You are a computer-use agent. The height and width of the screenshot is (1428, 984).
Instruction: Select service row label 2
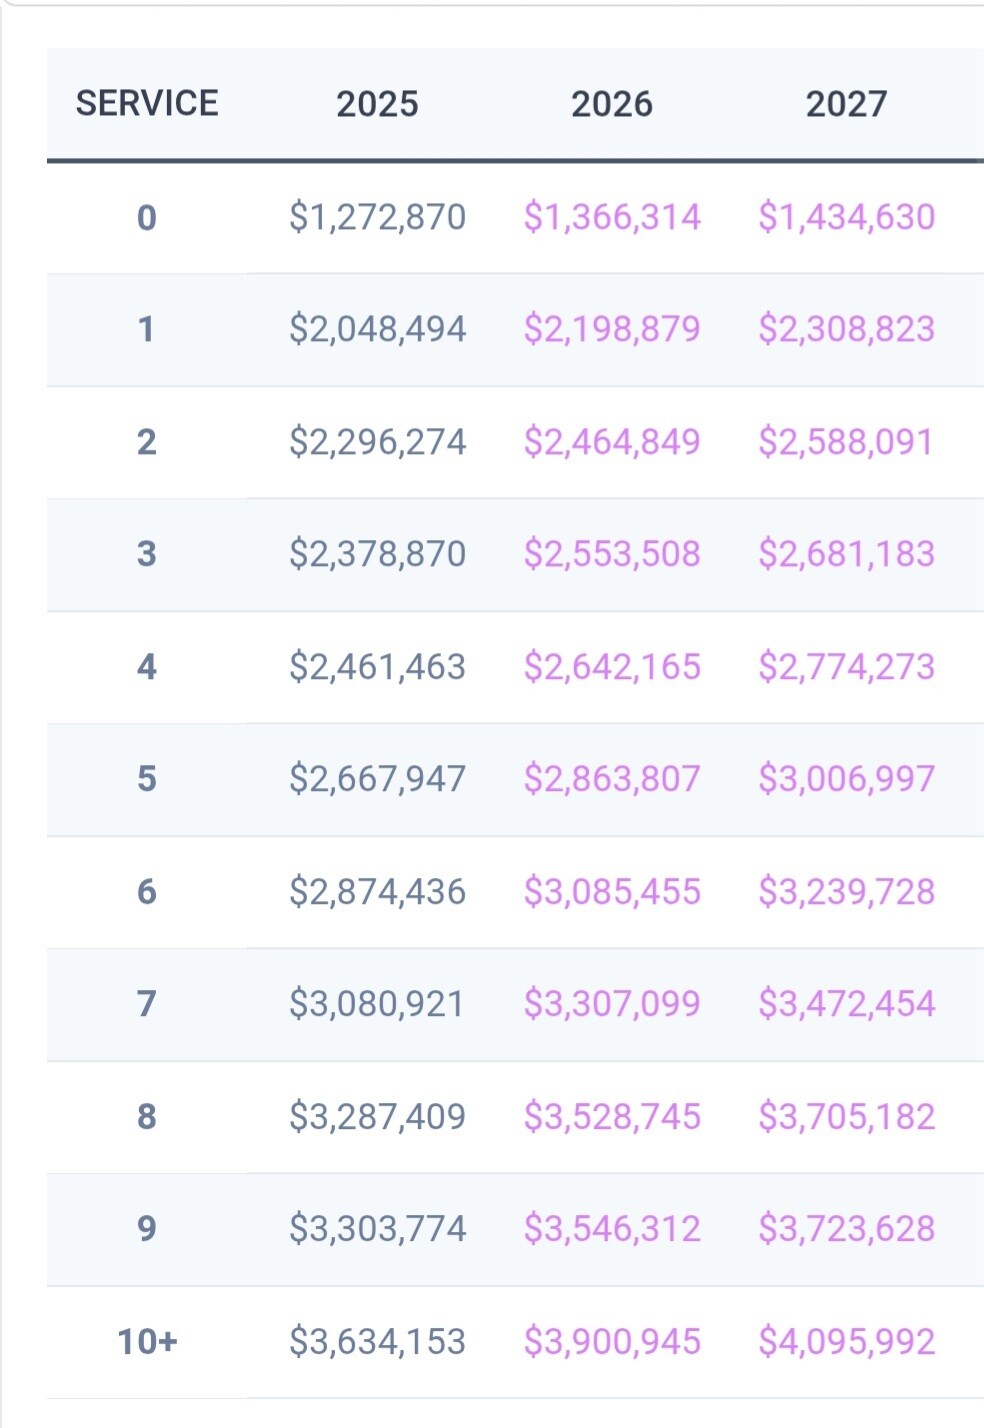coord(147,442)
